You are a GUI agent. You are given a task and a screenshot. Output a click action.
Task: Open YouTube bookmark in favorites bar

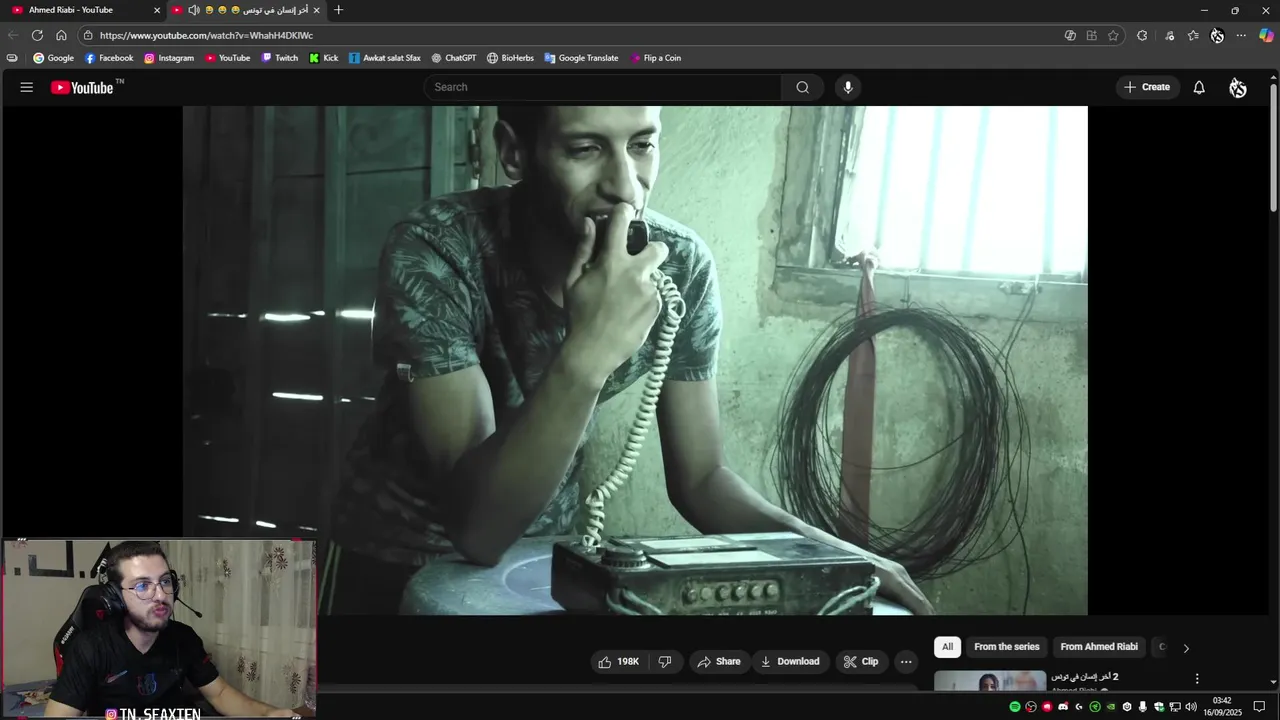[x=227, y=58]
